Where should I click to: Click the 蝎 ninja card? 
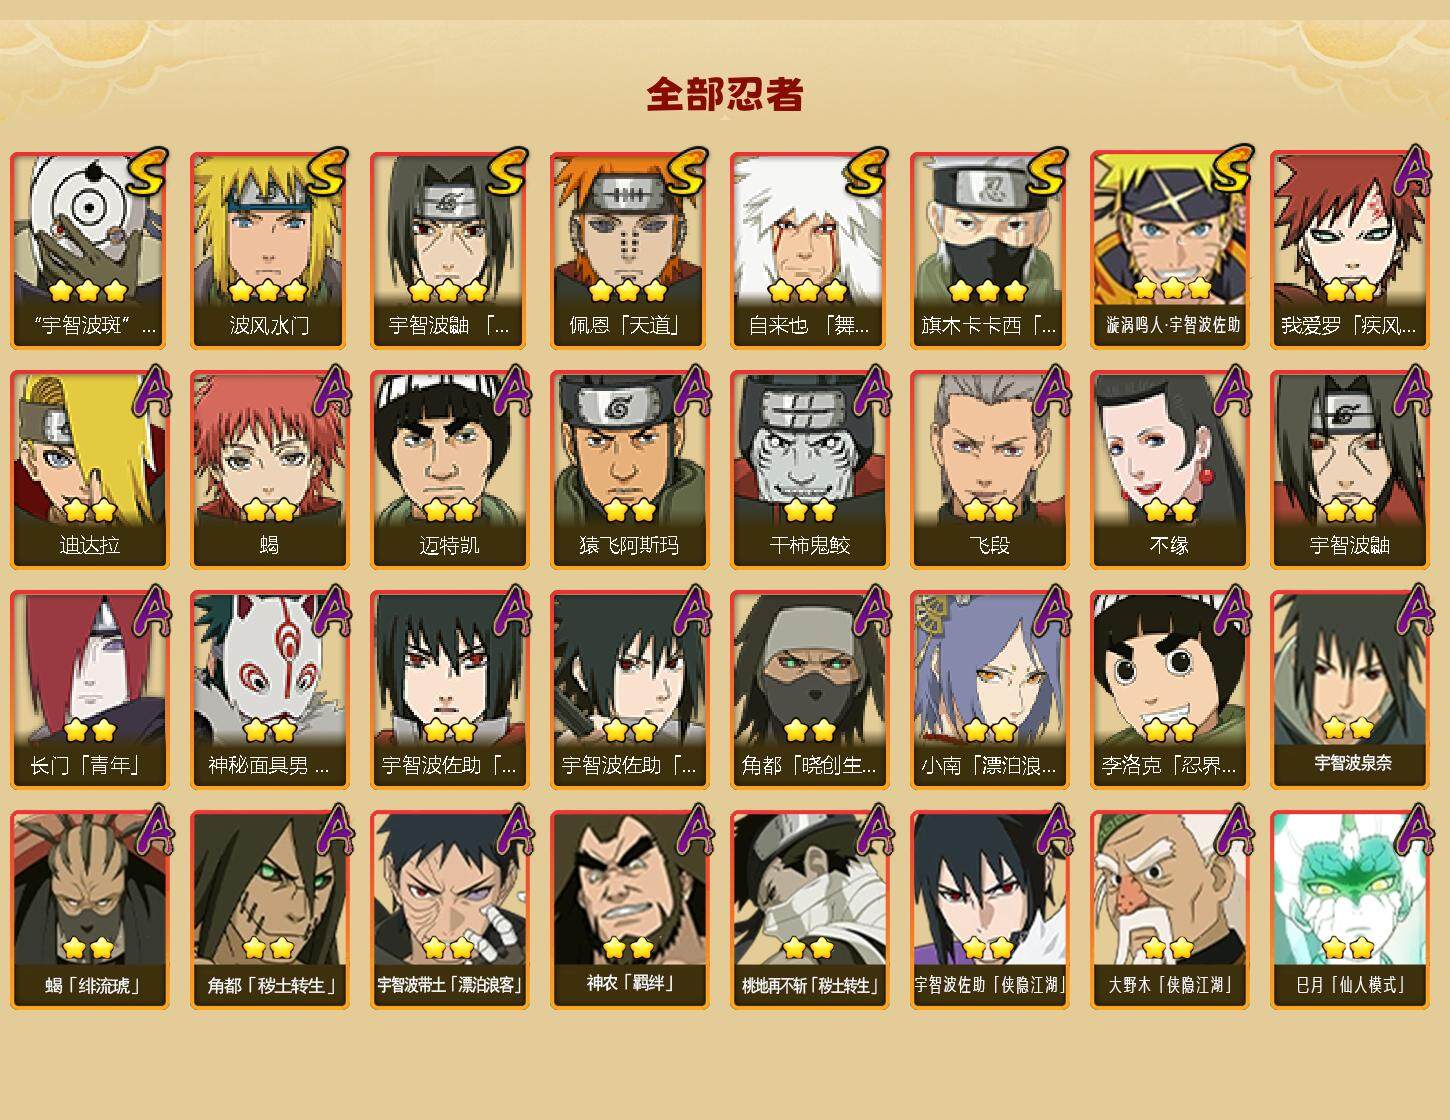(270, 470)
